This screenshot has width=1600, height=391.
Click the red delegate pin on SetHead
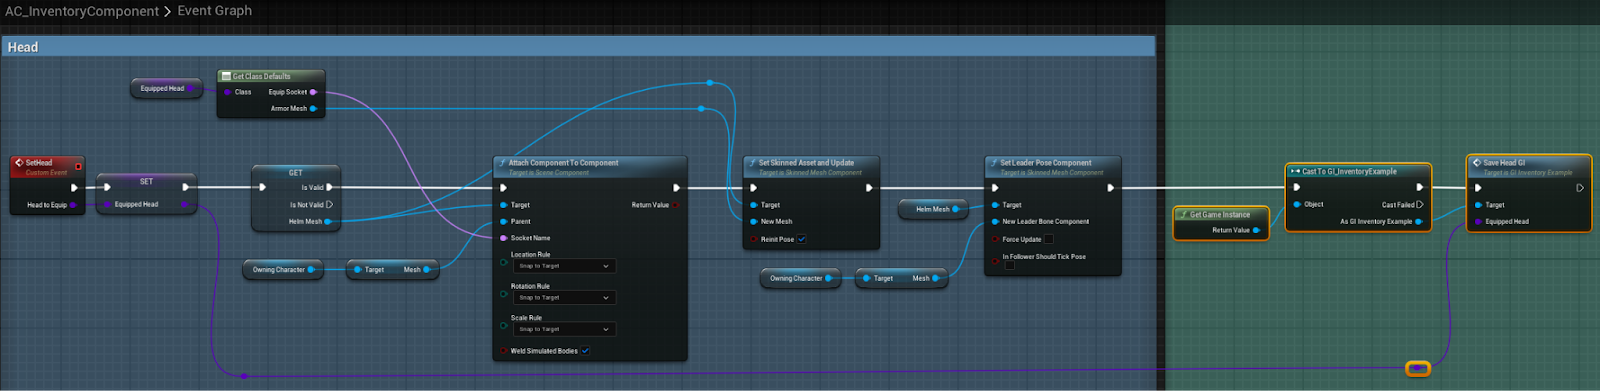click(x=78, y=166)
